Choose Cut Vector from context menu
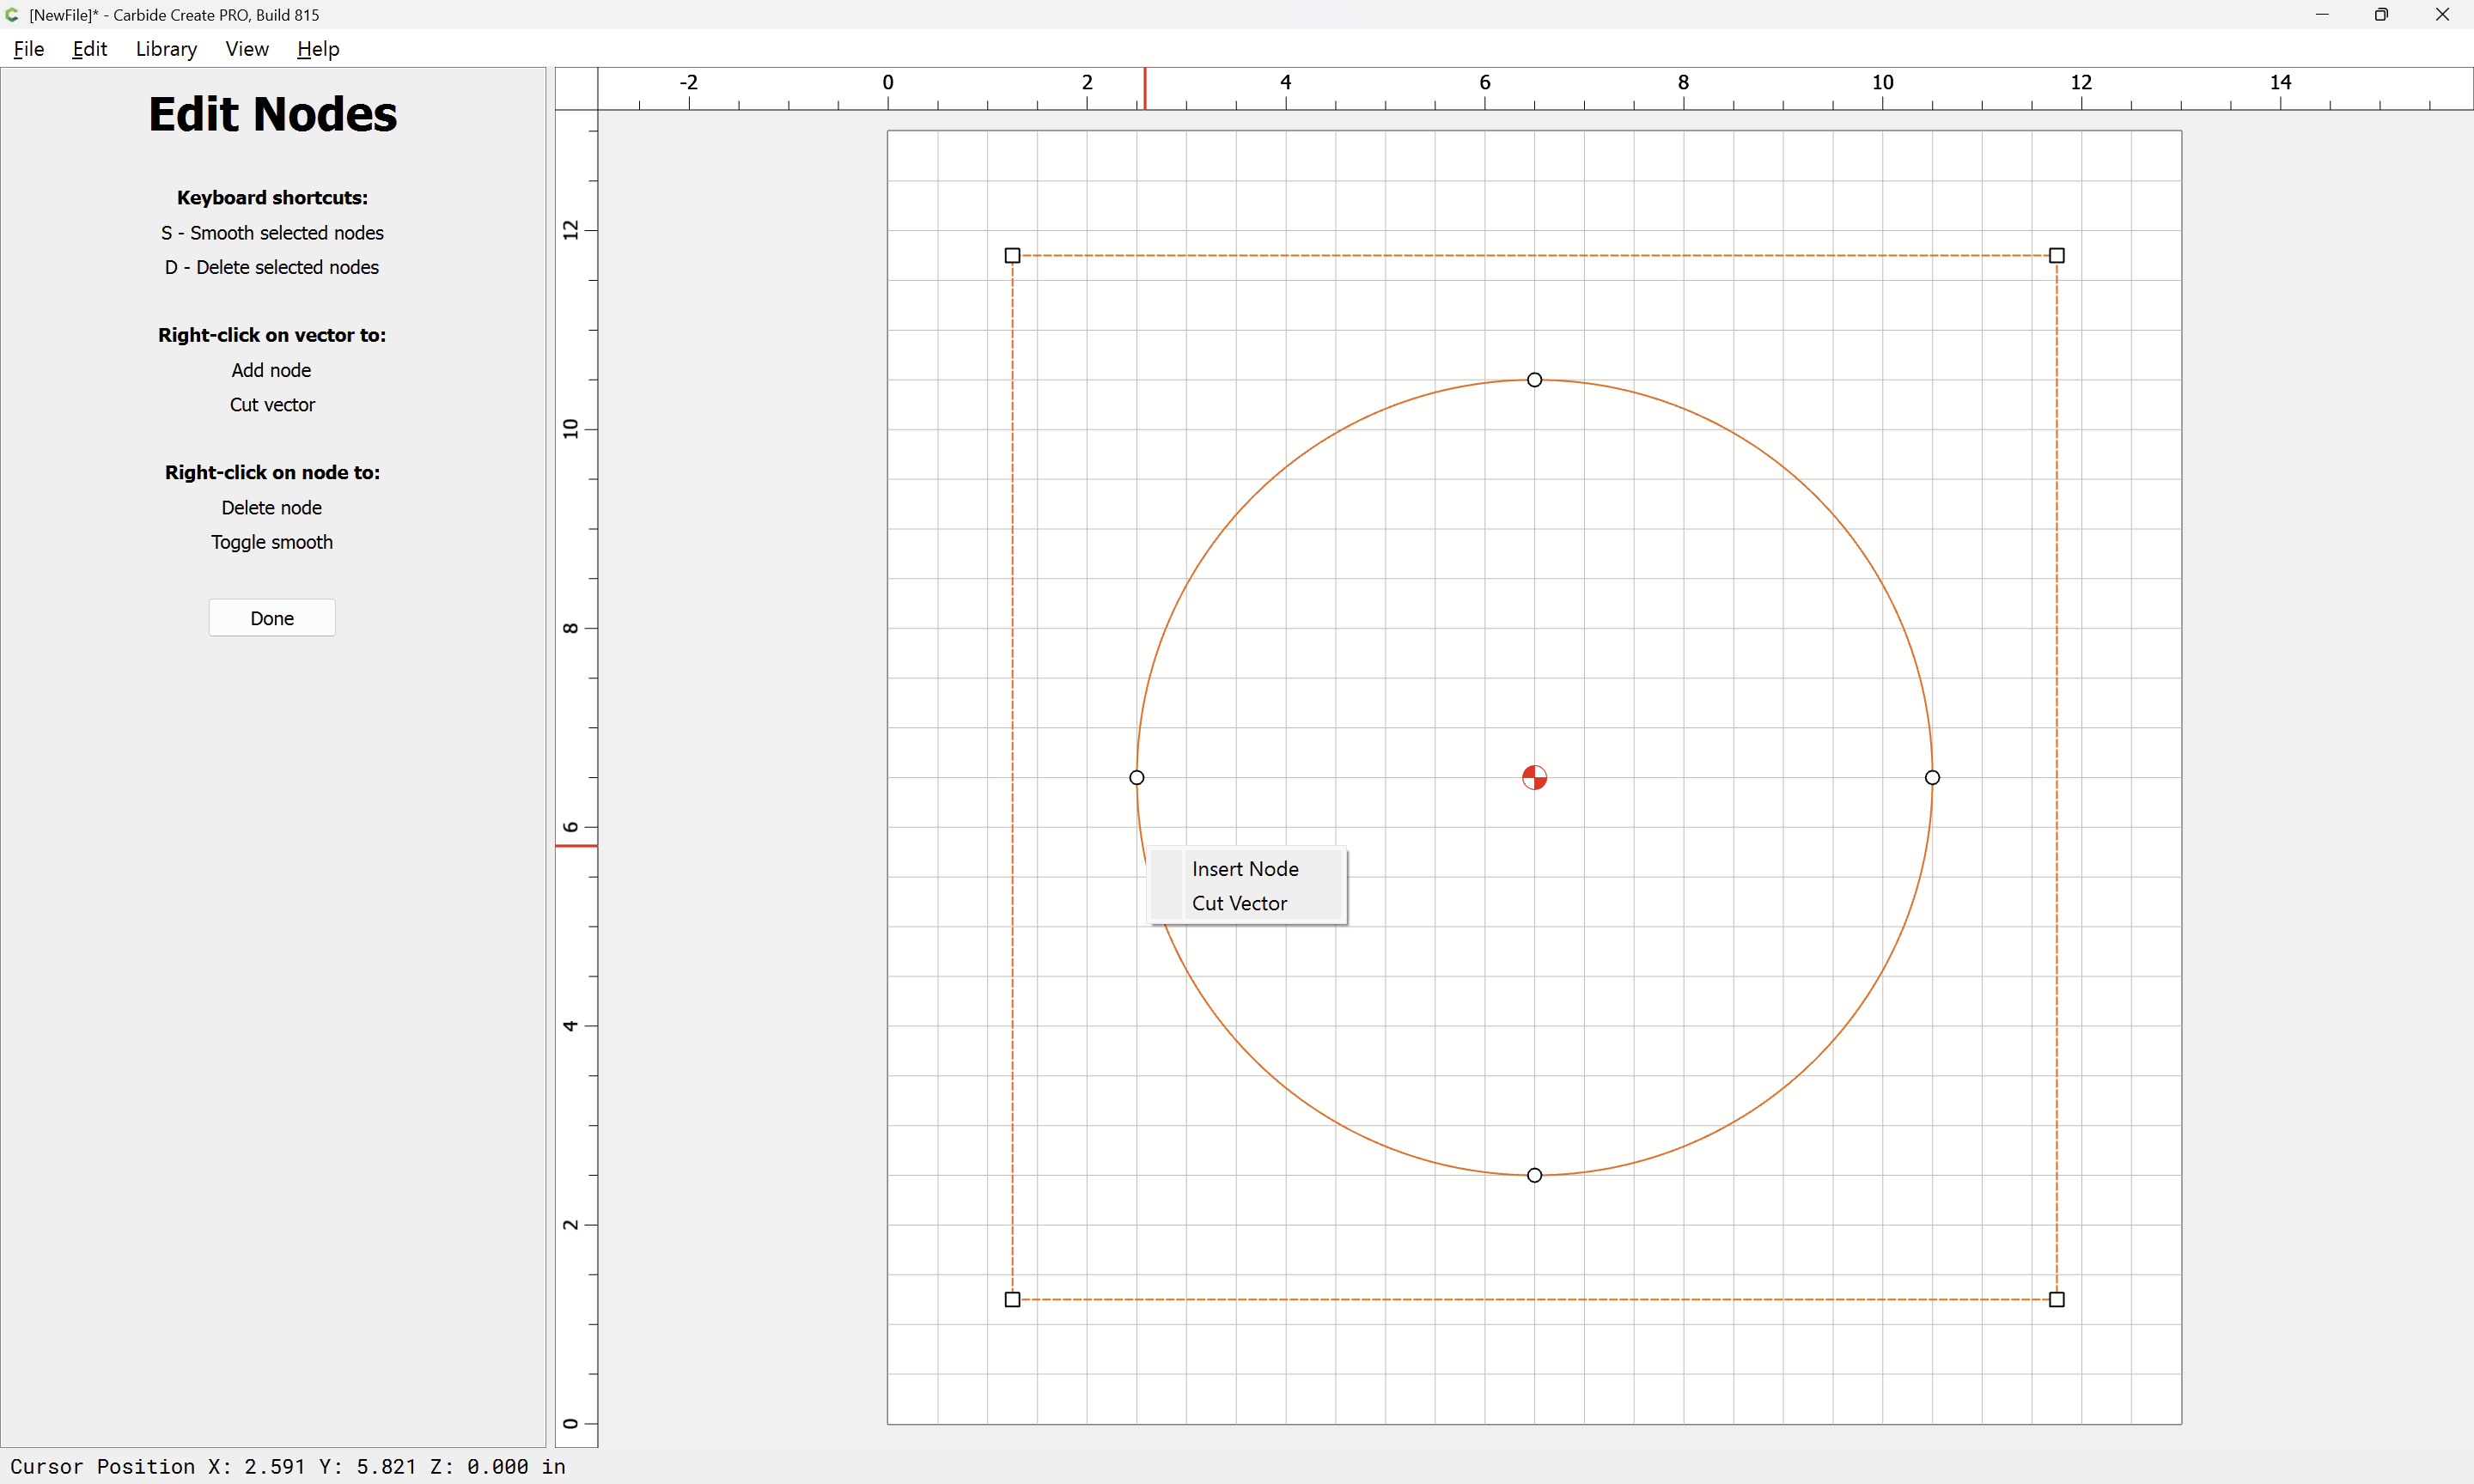Image resolution: width=2474 pixels, height=1484 pixels. click(x=1246, y=903)
